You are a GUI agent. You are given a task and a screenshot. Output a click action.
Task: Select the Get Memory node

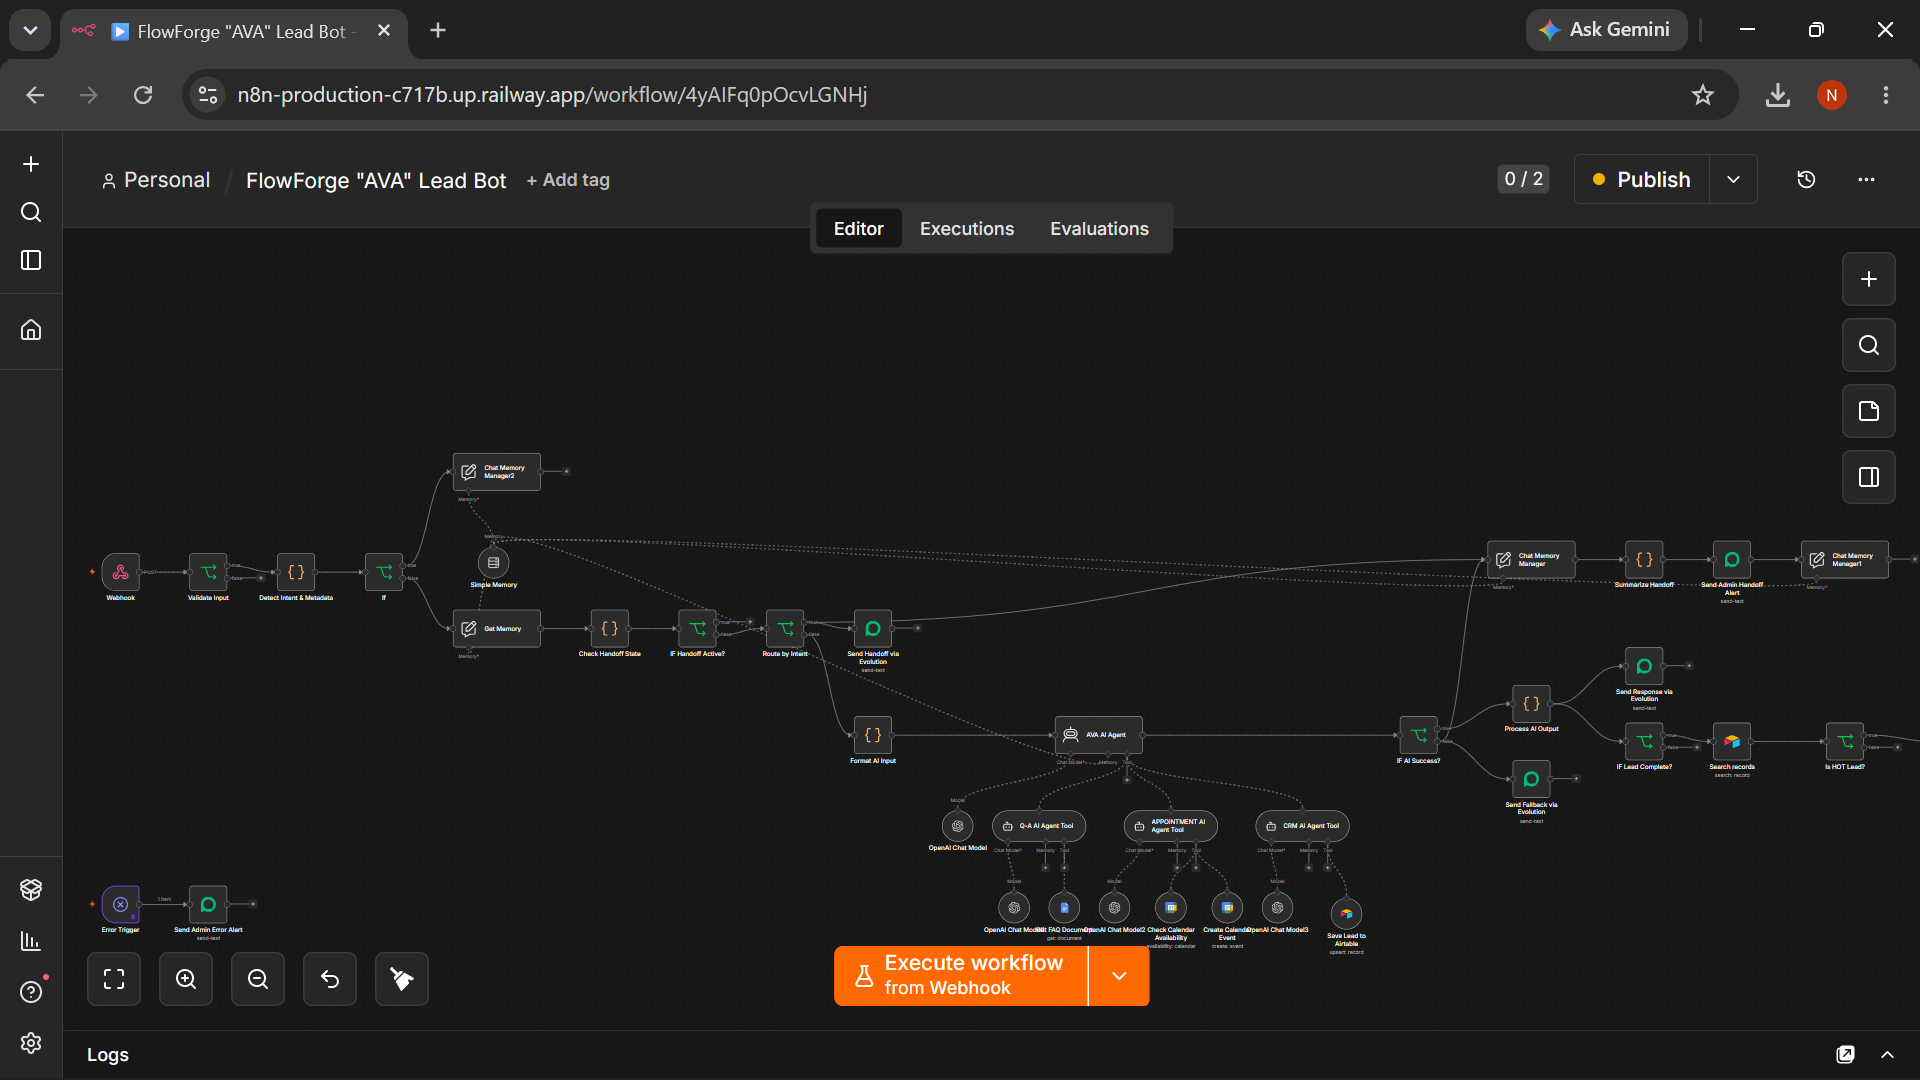pos(497,629)
